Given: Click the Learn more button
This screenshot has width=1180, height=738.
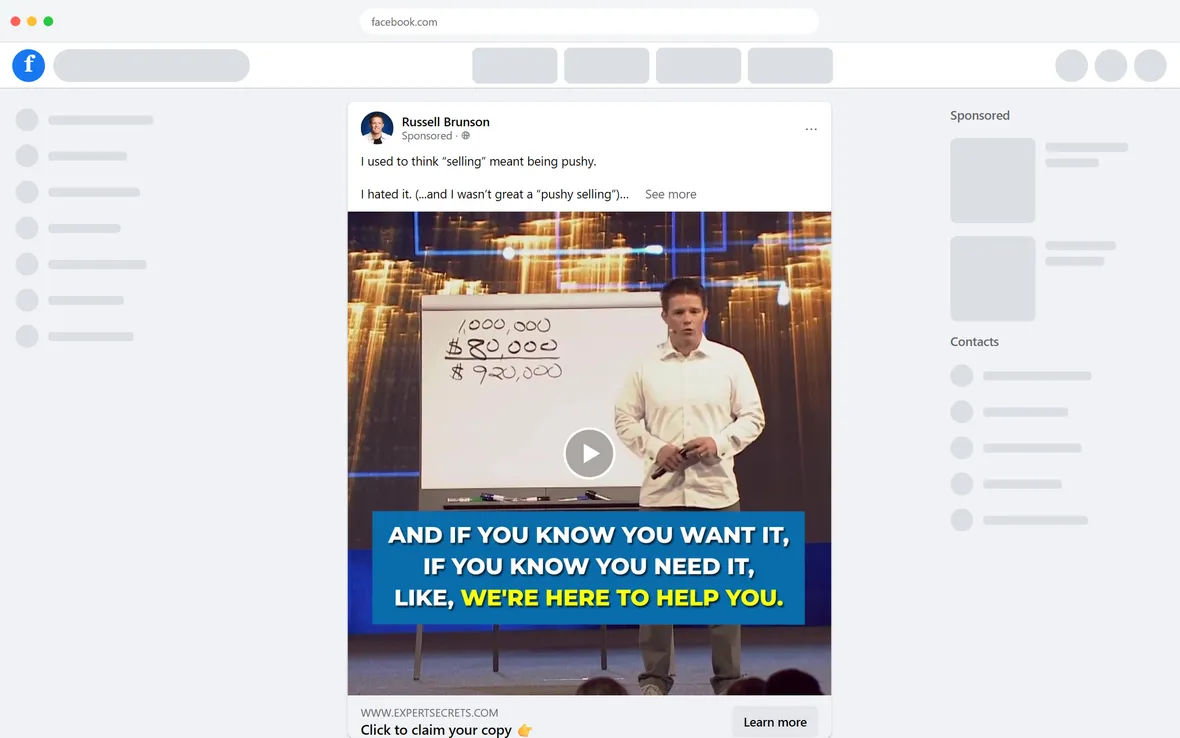Looking at the screenshot, I should [x=774, y=722].
